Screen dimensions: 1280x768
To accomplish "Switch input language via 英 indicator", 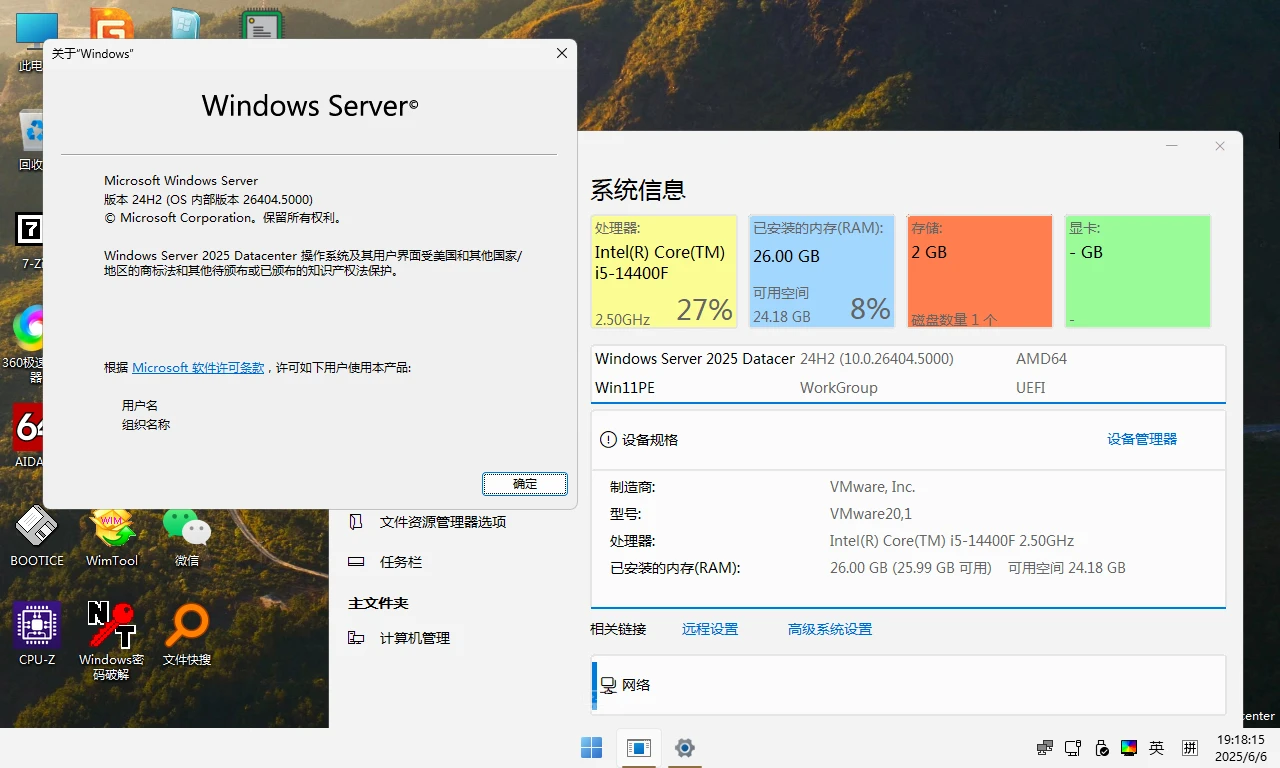I will tap(1157, 747).
